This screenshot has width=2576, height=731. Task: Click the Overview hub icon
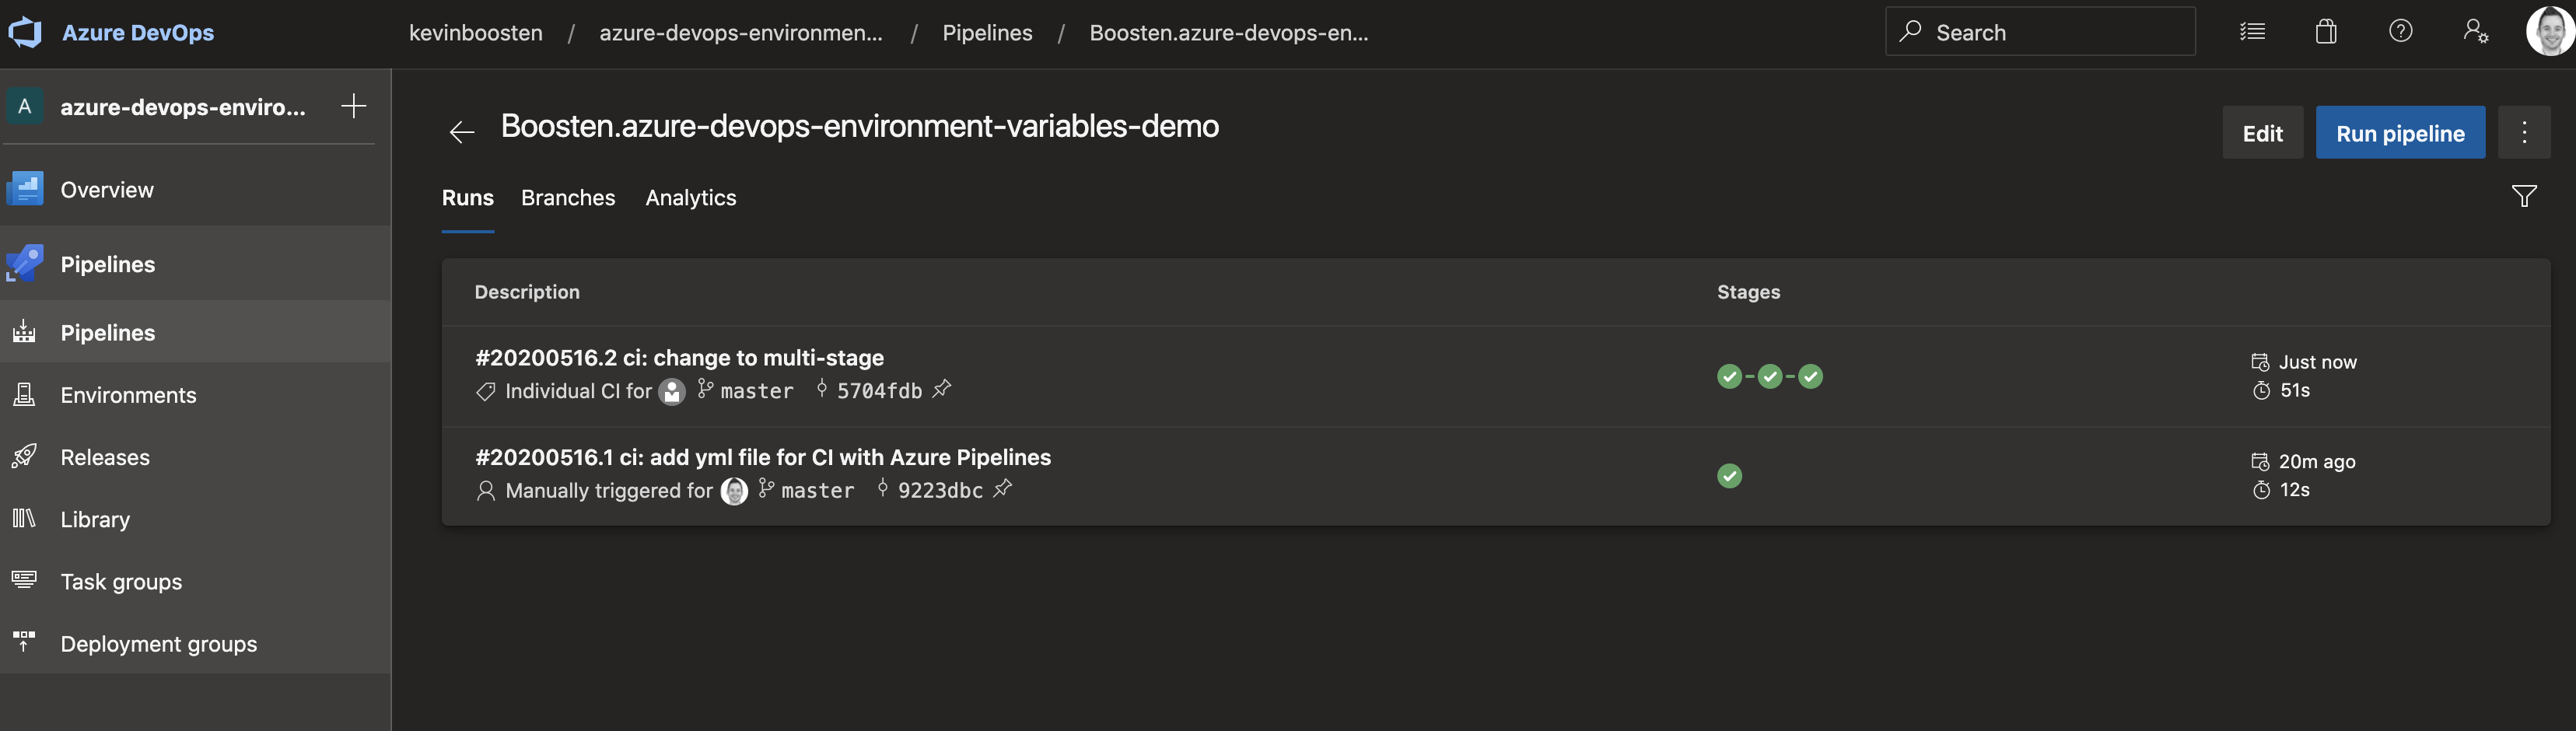point(25,189)
